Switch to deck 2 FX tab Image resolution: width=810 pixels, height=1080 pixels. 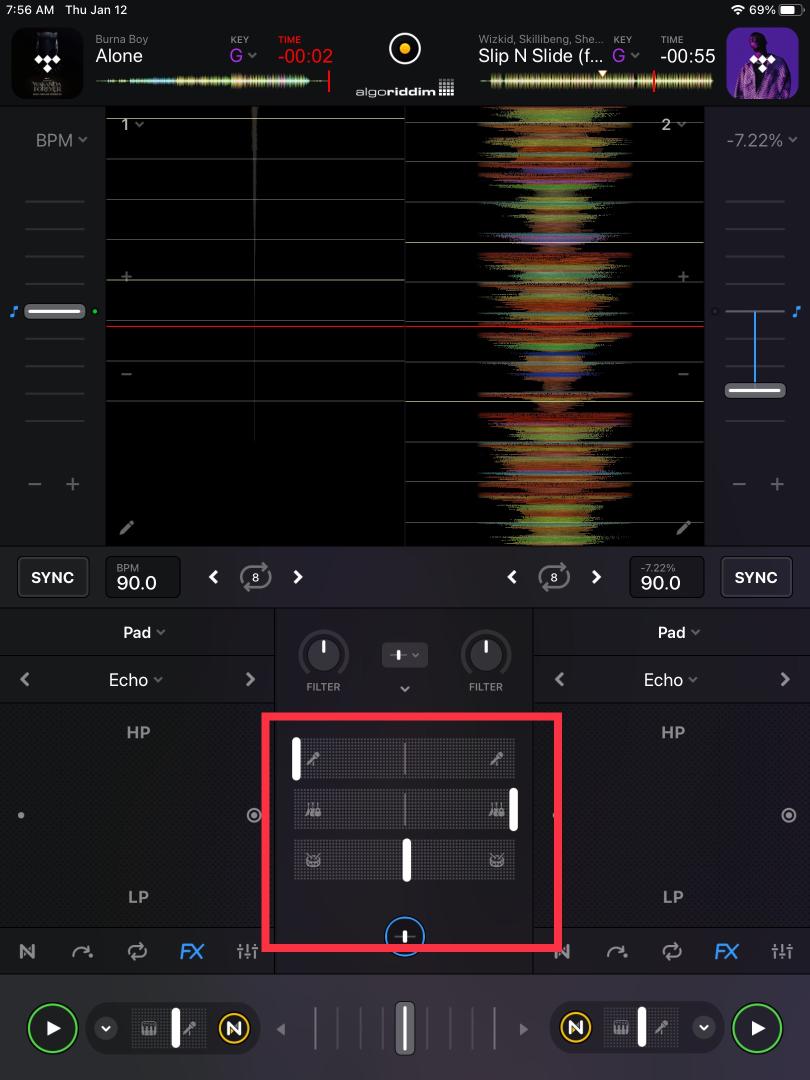(x=726, y=952)
